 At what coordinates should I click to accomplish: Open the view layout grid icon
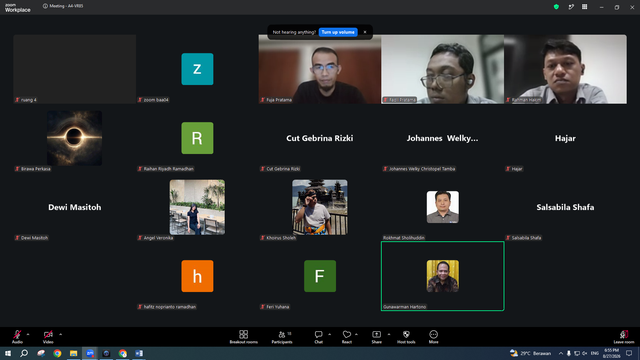pyautogui.click(x=584, y=7)
